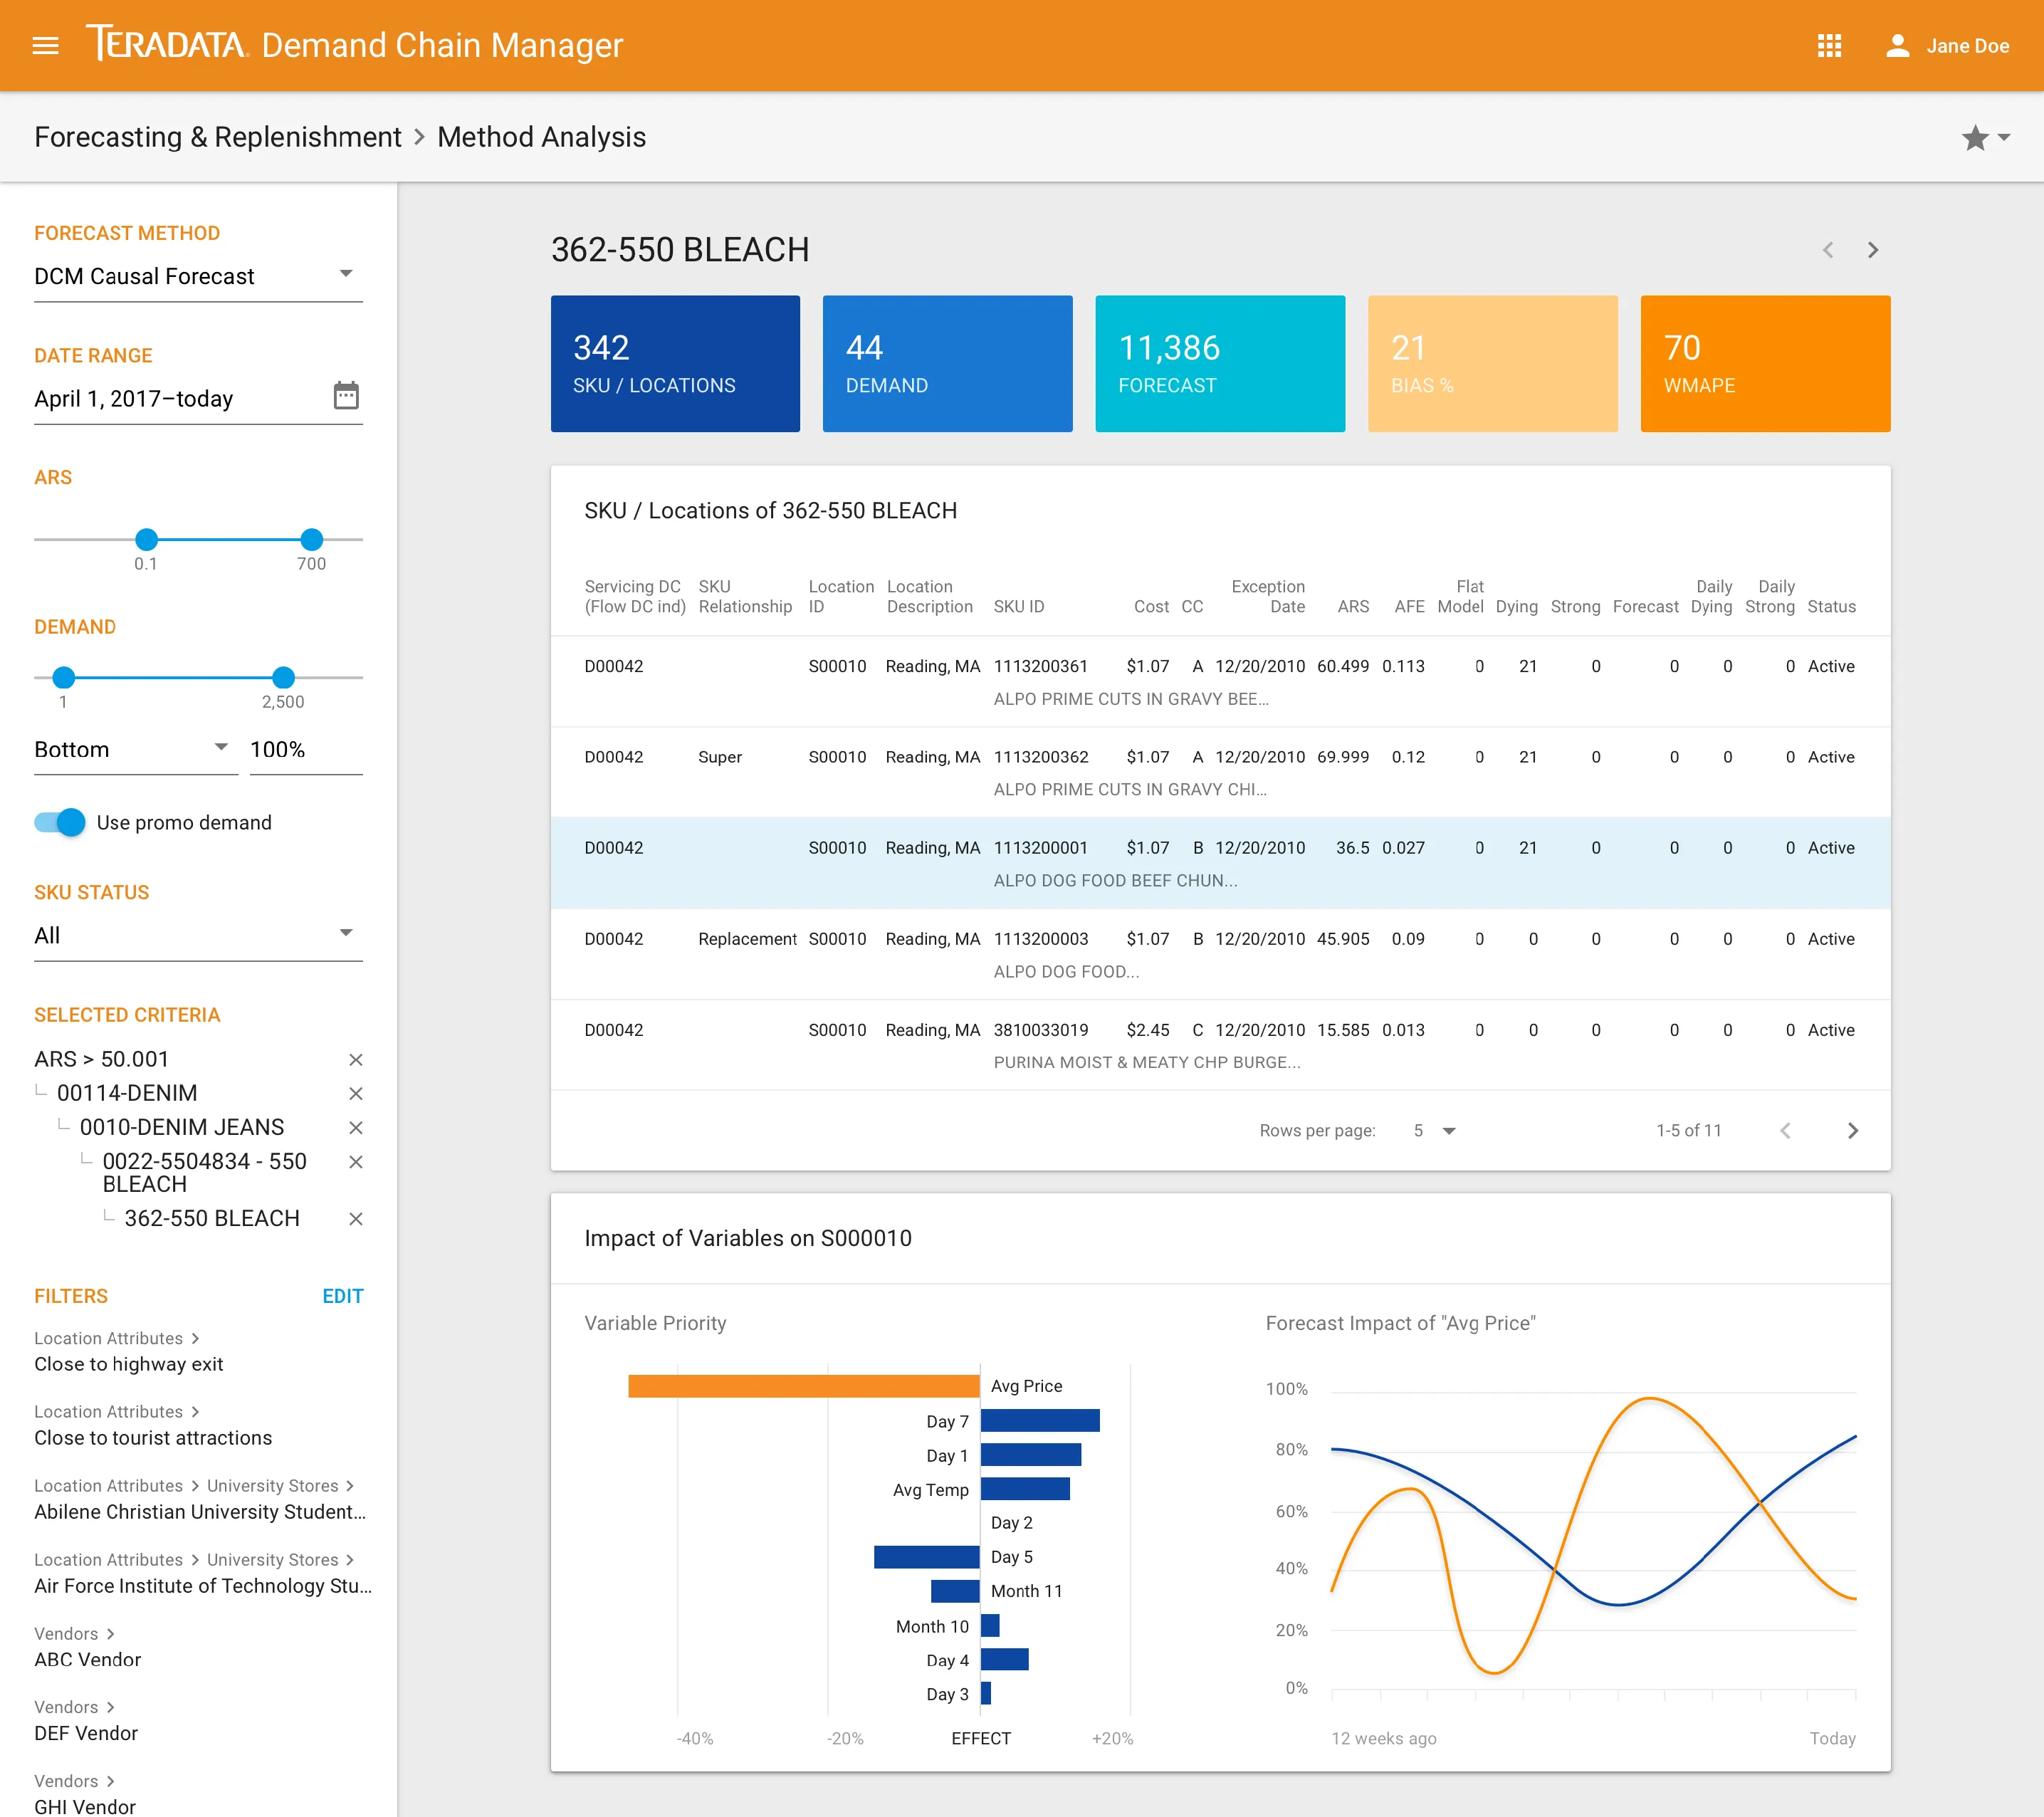The image size is (2044, 1817).
Task: Click the Abilene Christian University Student filter
Action: [x=200, y=1513]
